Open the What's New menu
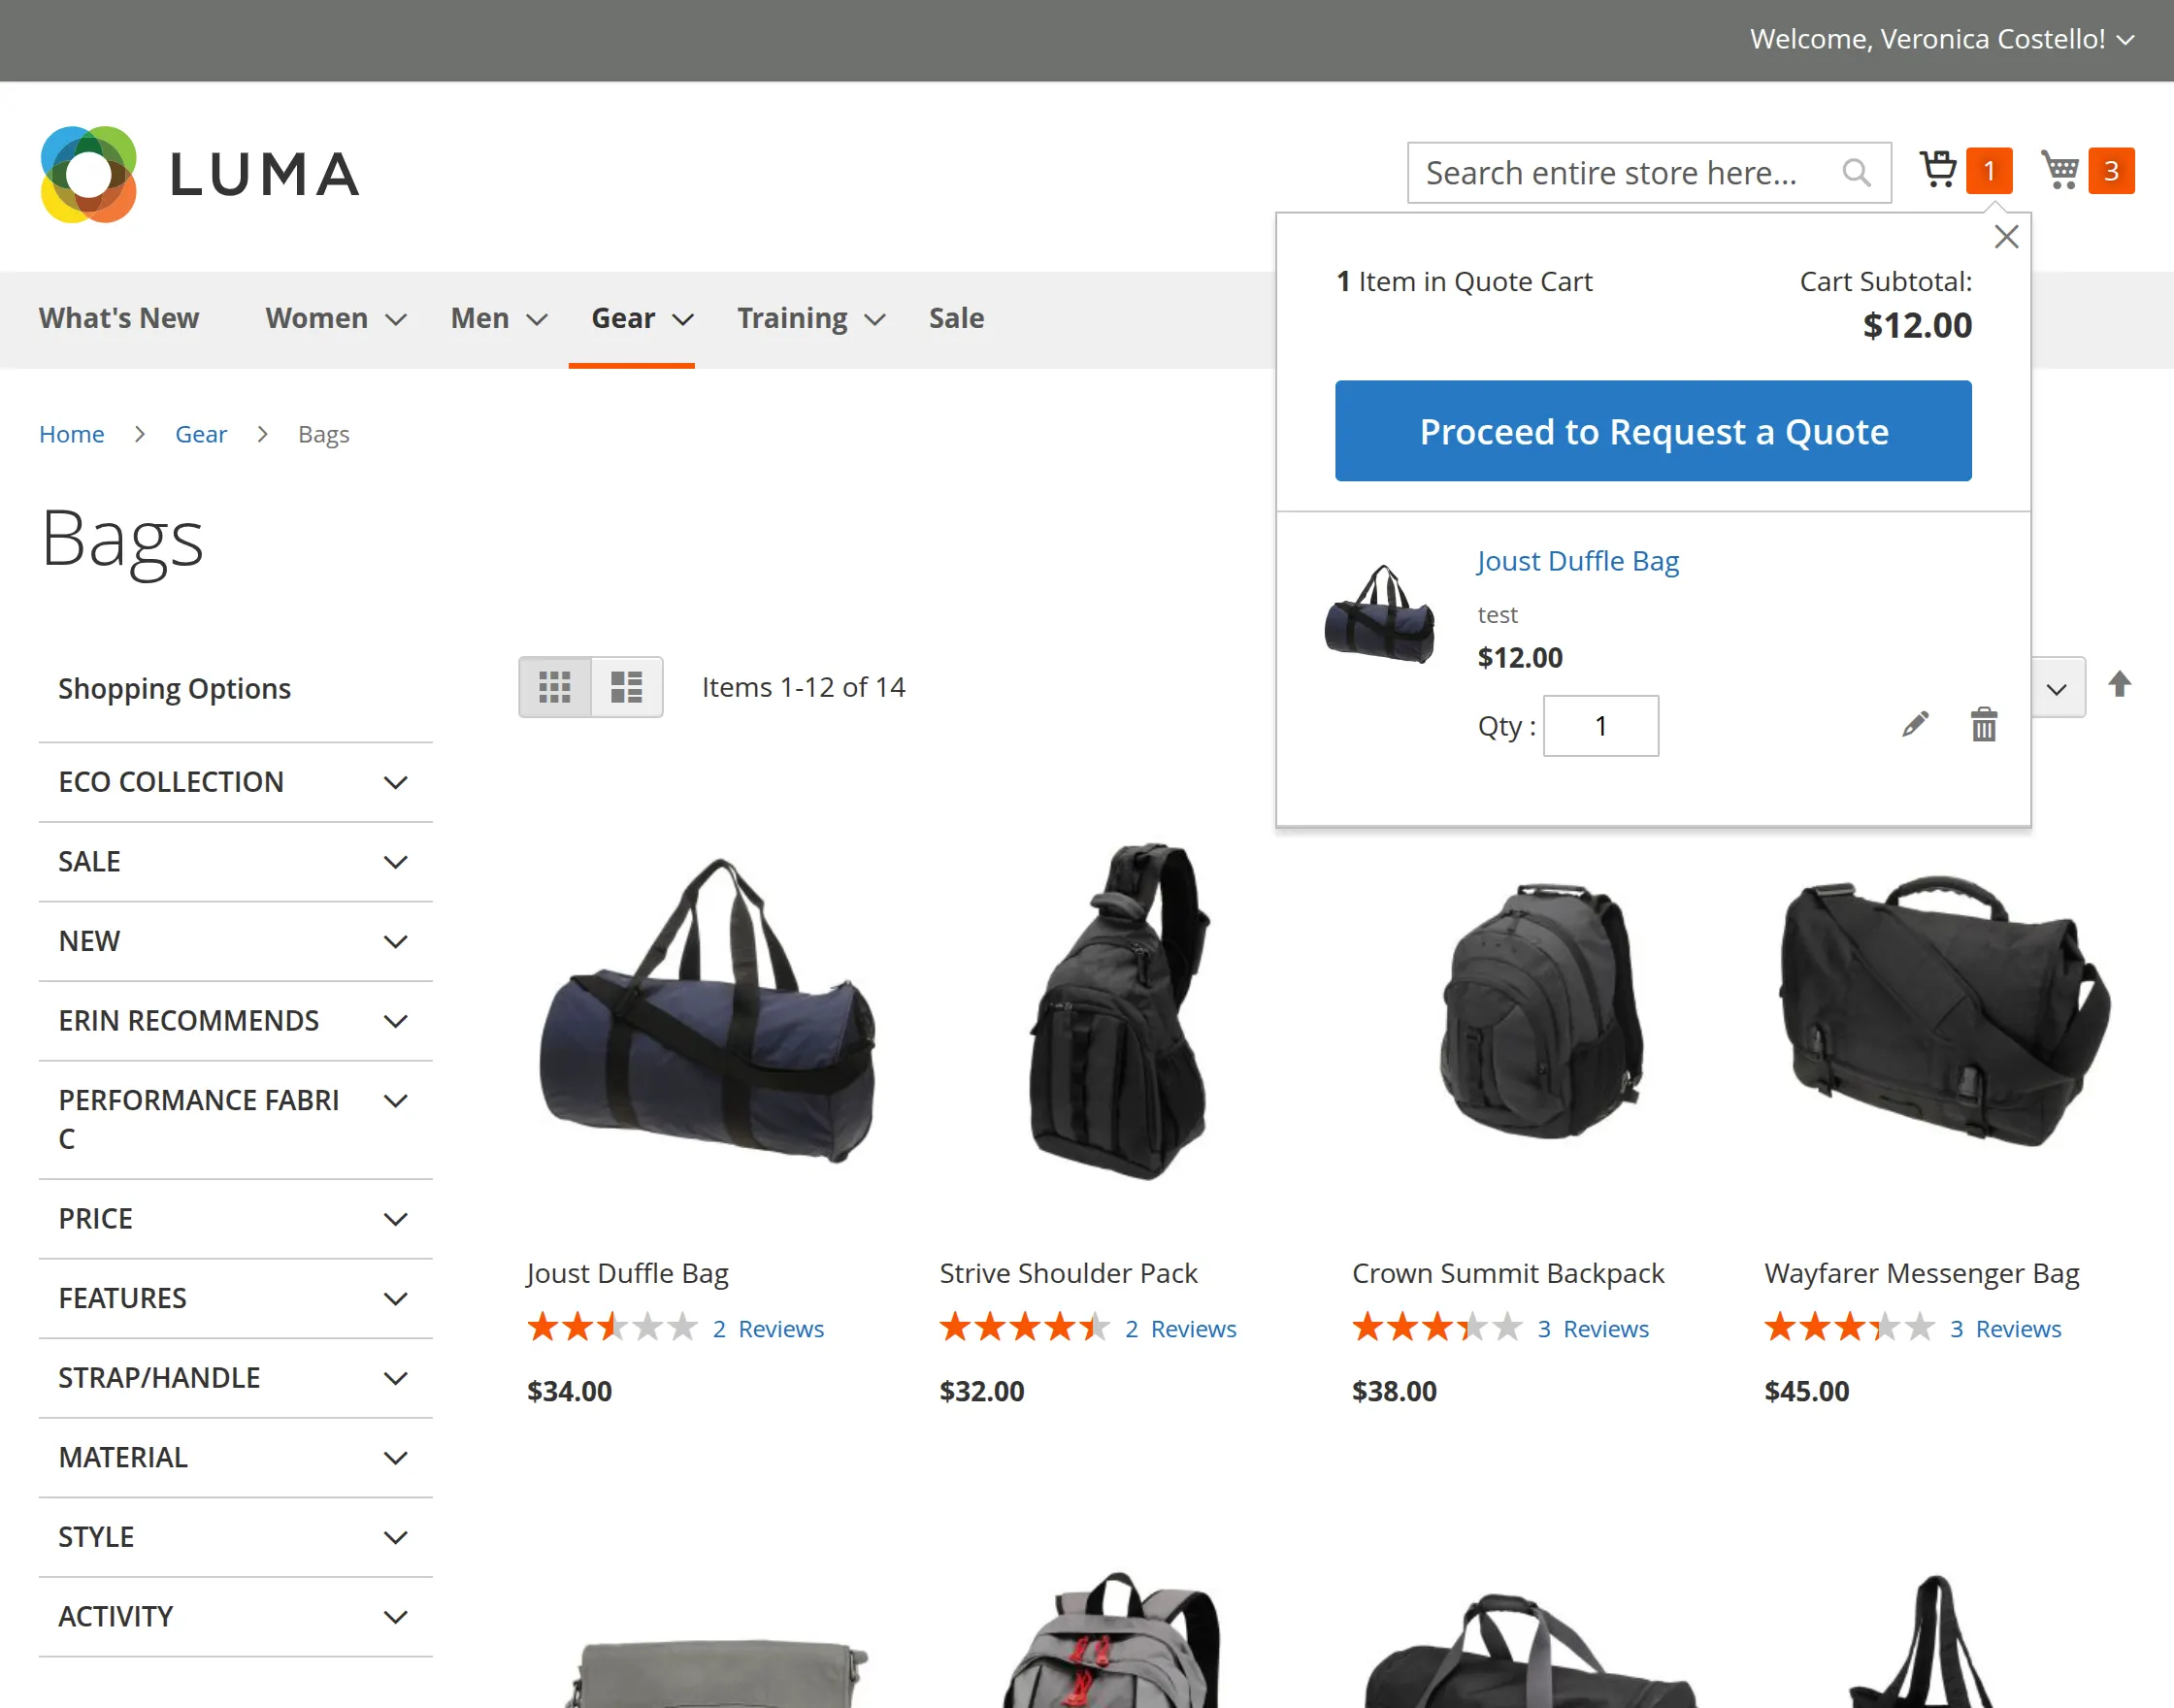This screenshot has height=1708, width=2174. [x=119, y=318]
